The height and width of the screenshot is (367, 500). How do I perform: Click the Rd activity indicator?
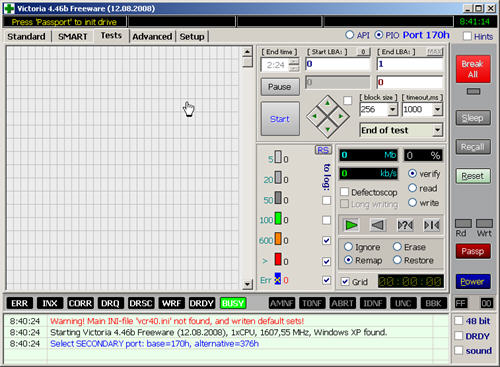463,224
